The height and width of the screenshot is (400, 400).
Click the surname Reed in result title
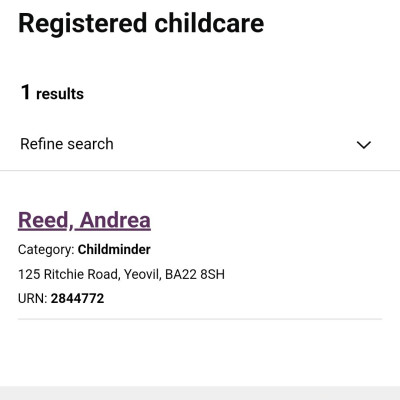[x=44, y=220]
